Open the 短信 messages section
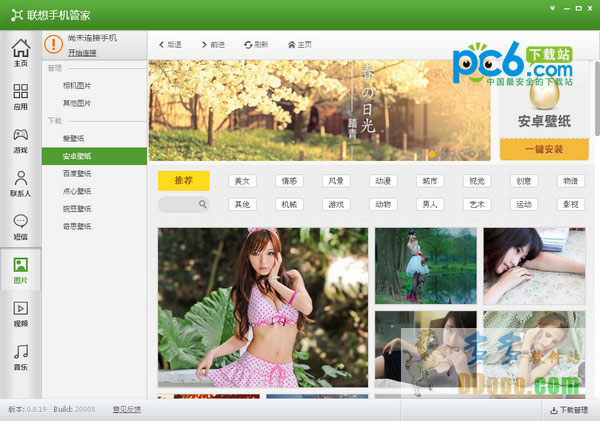600x421 pixels. [x=21, y=227]
